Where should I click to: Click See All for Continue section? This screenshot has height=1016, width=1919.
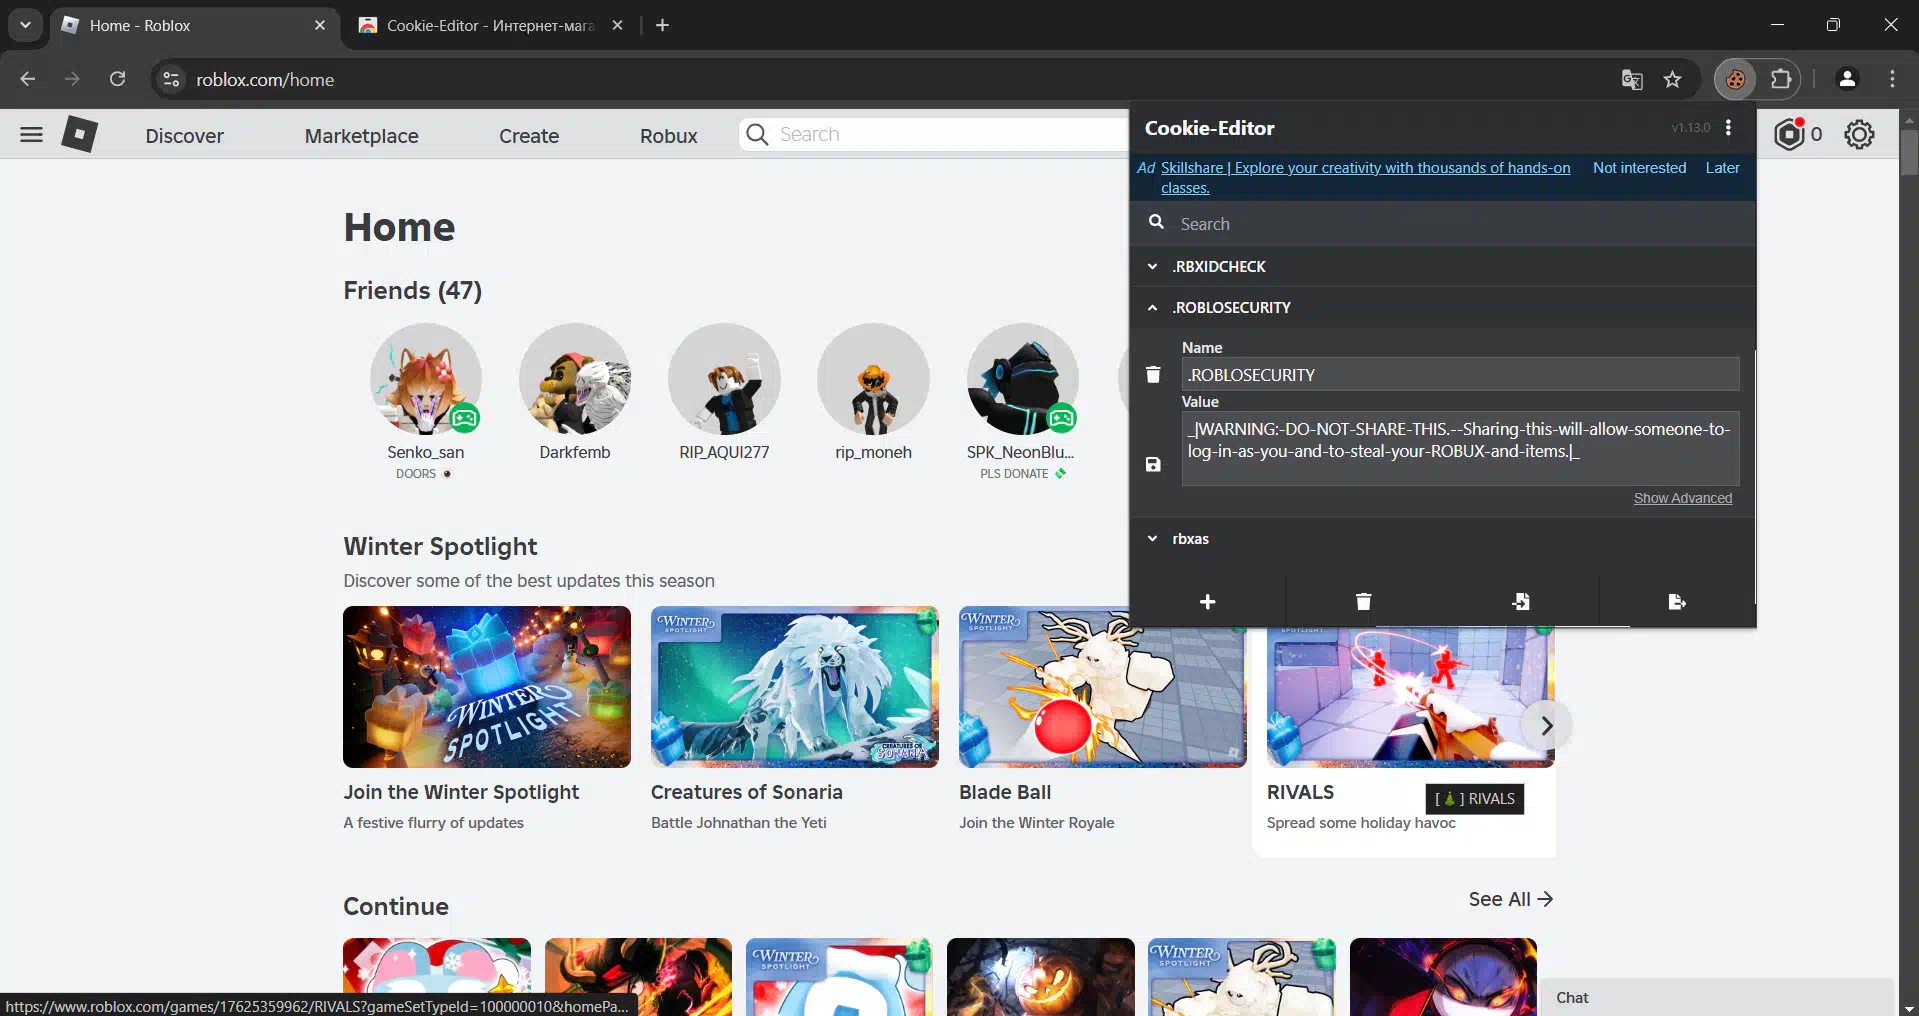tap(1510, 899)
